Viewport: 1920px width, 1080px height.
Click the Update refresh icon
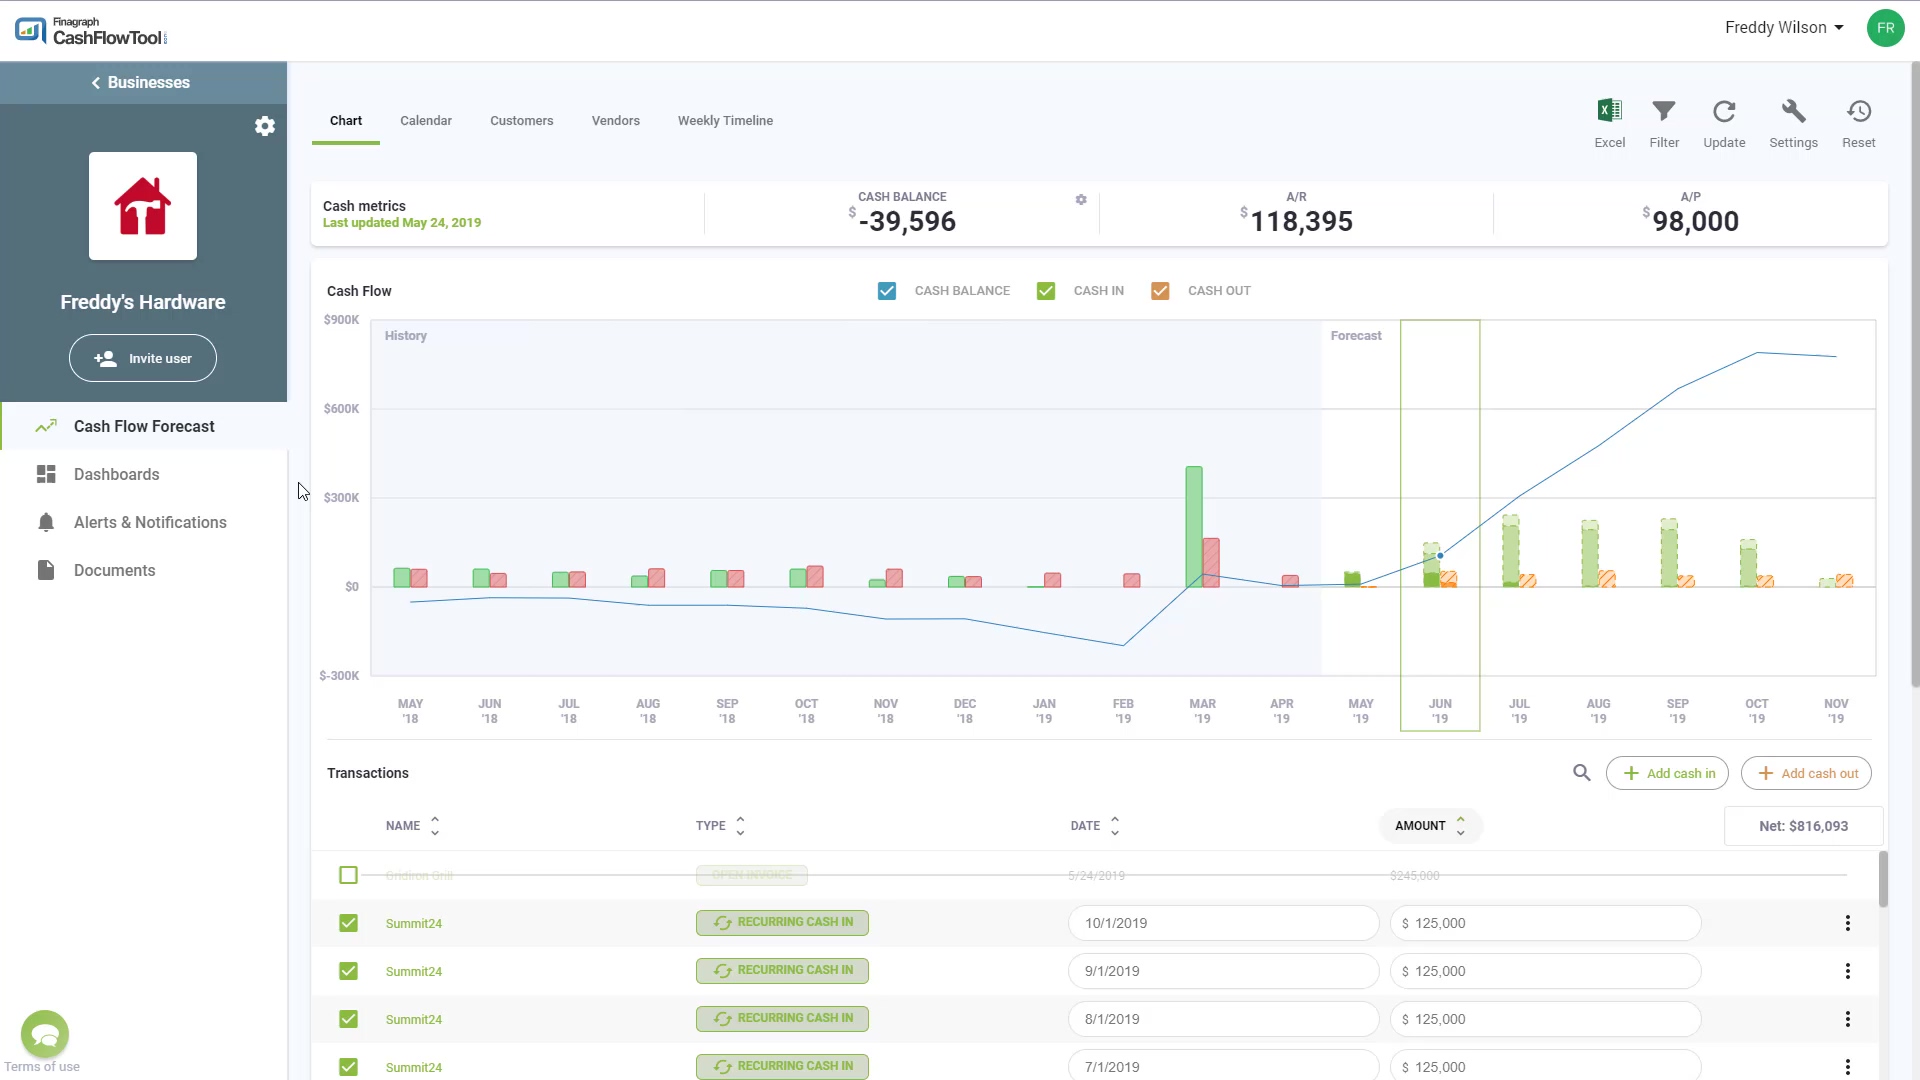coord(1724,112)
